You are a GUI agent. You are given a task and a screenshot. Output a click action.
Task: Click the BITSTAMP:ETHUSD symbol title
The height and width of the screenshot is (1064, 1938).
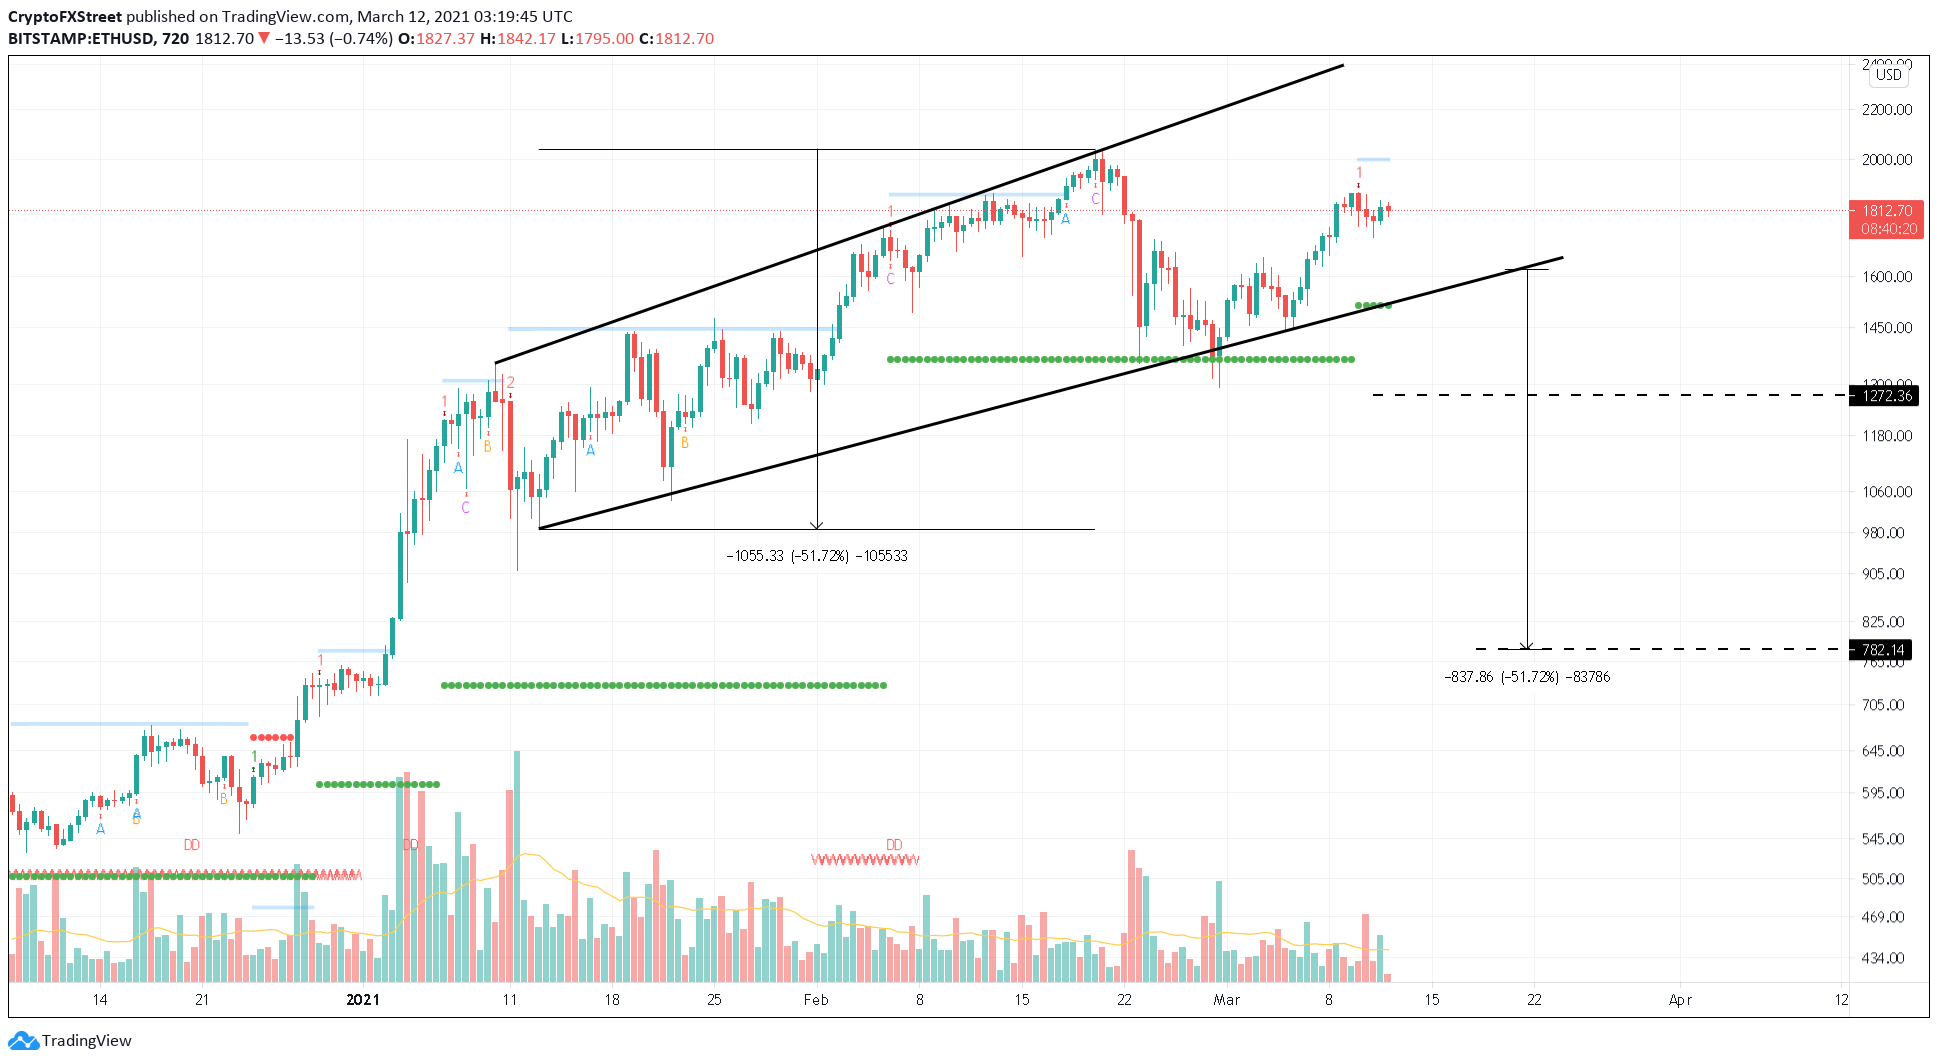81,39
